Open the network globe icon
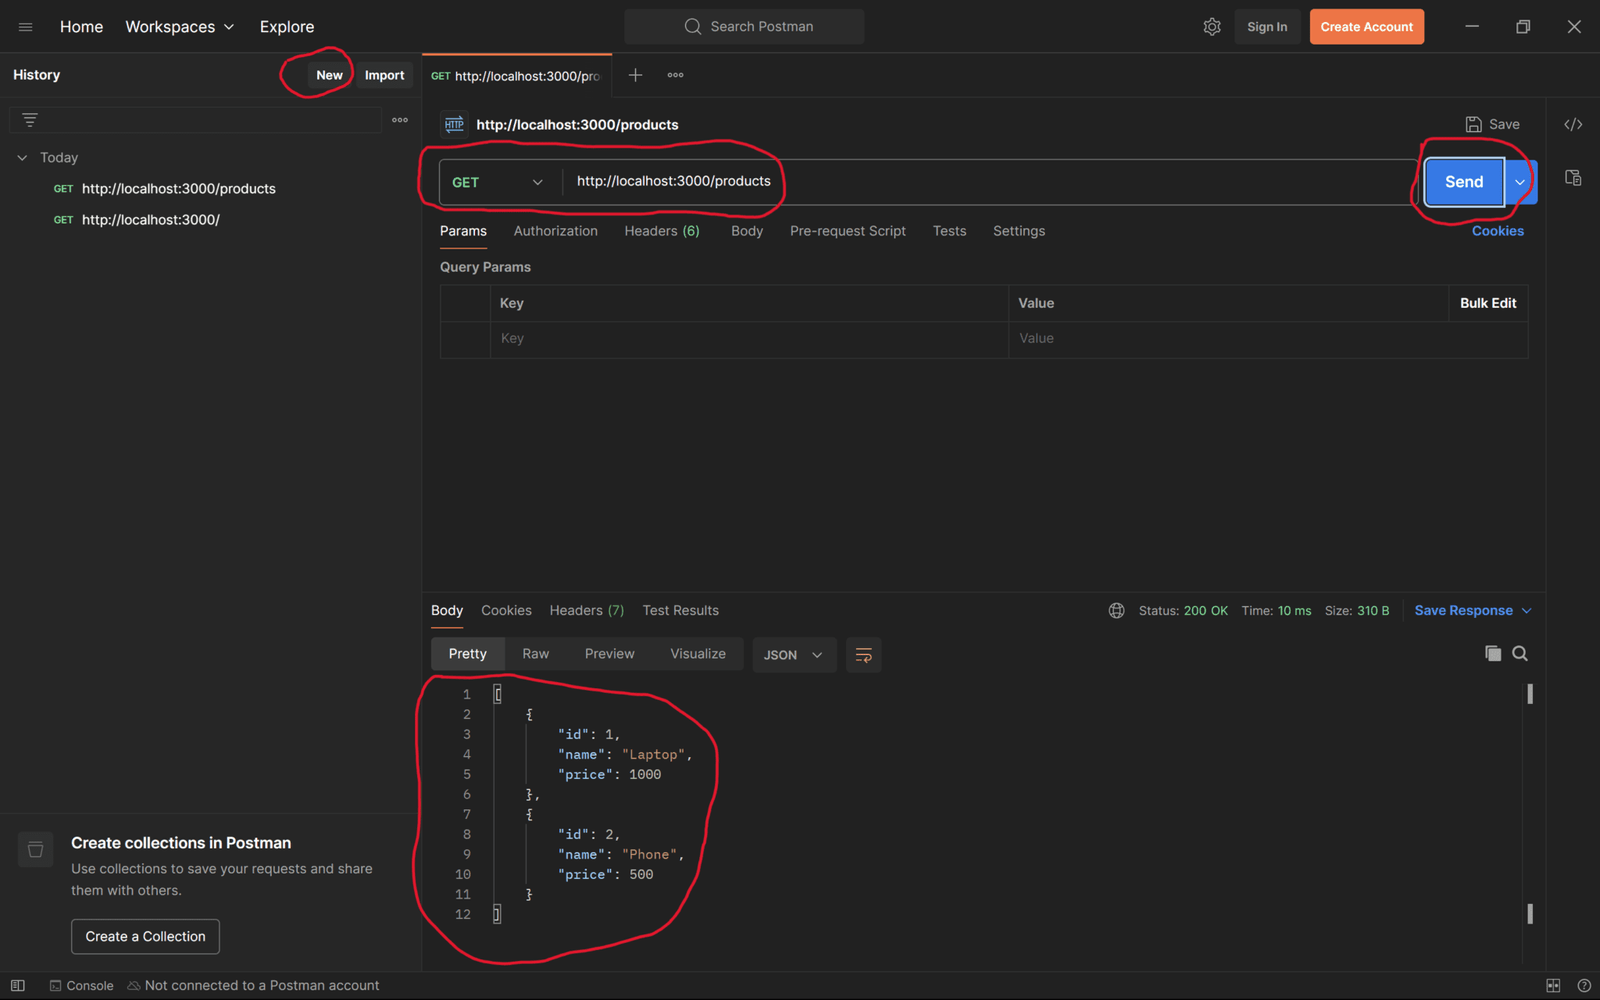Screen dimensions: 1600x1000 click(x=1116, y=611)
